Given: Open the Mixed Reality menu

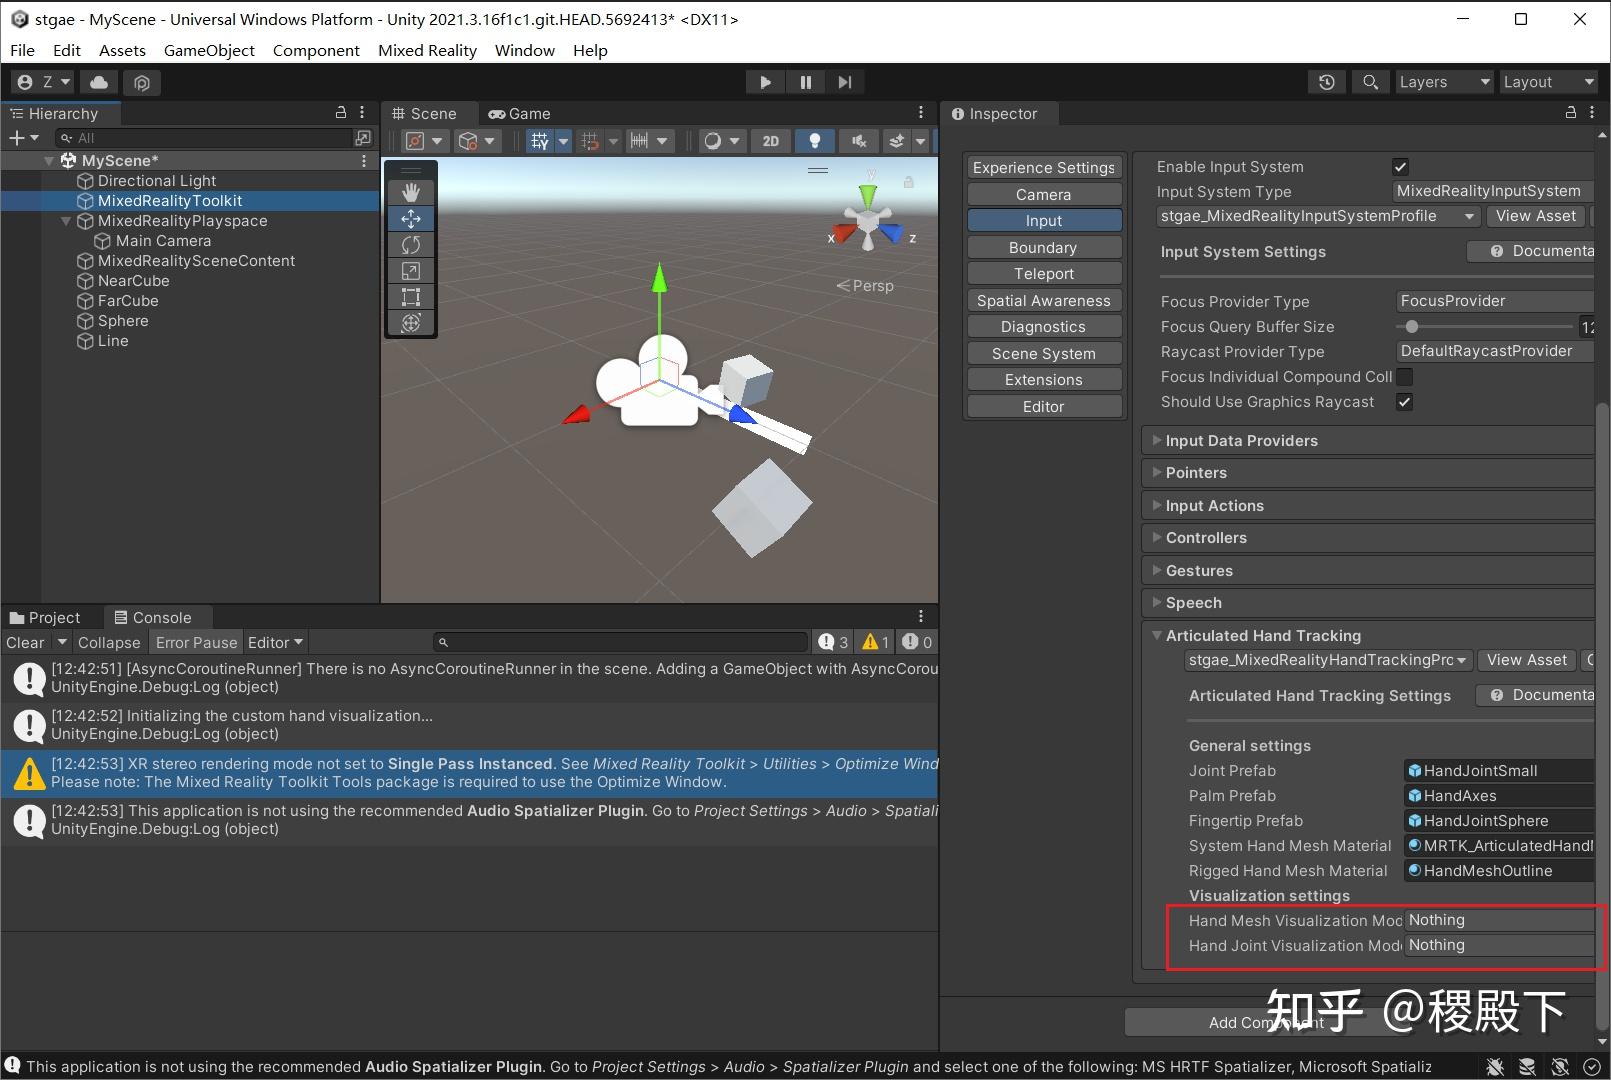Looking at the screenshot, I should tap(427, 50).
